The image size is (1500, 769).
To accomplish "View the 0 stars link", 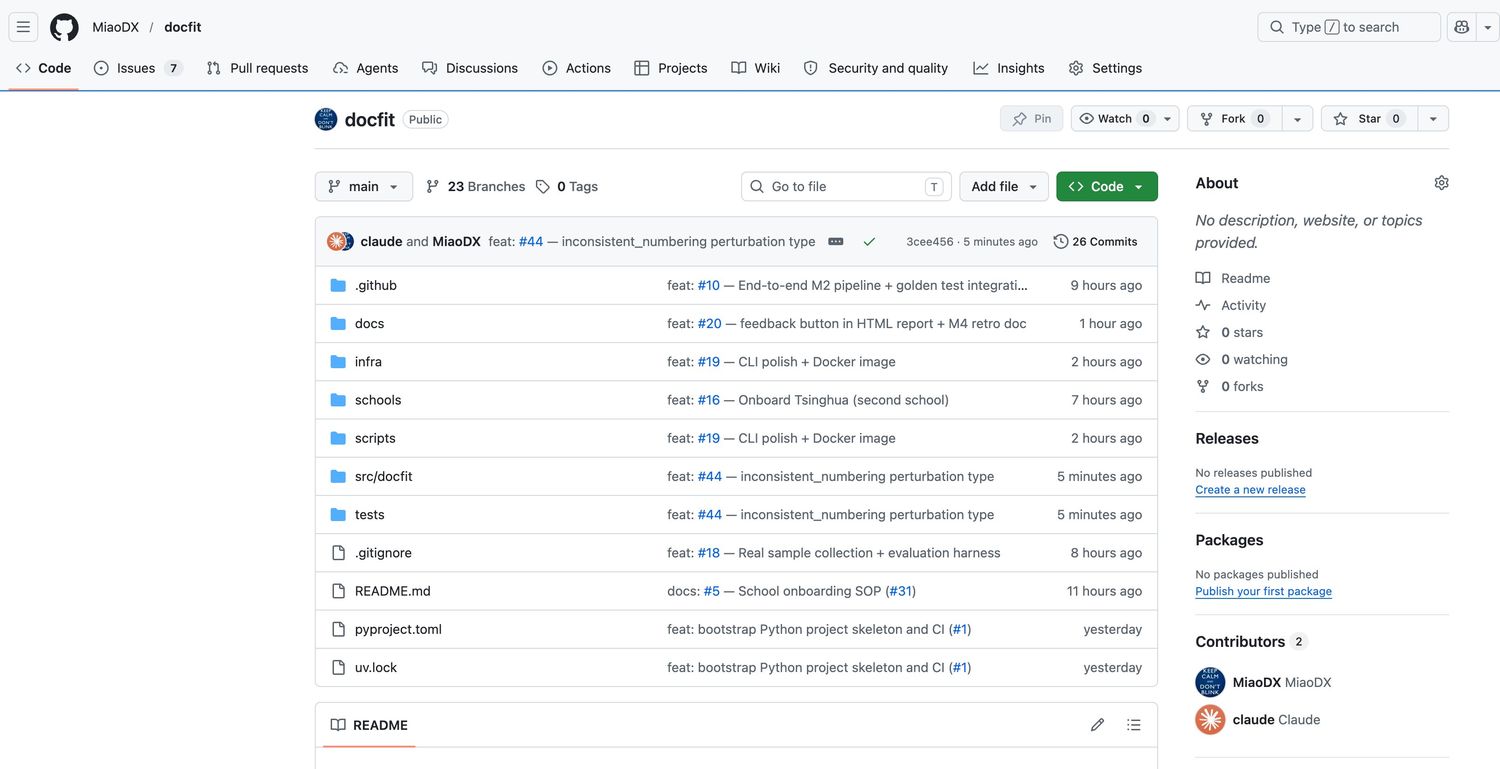I will click(1242, 332).
